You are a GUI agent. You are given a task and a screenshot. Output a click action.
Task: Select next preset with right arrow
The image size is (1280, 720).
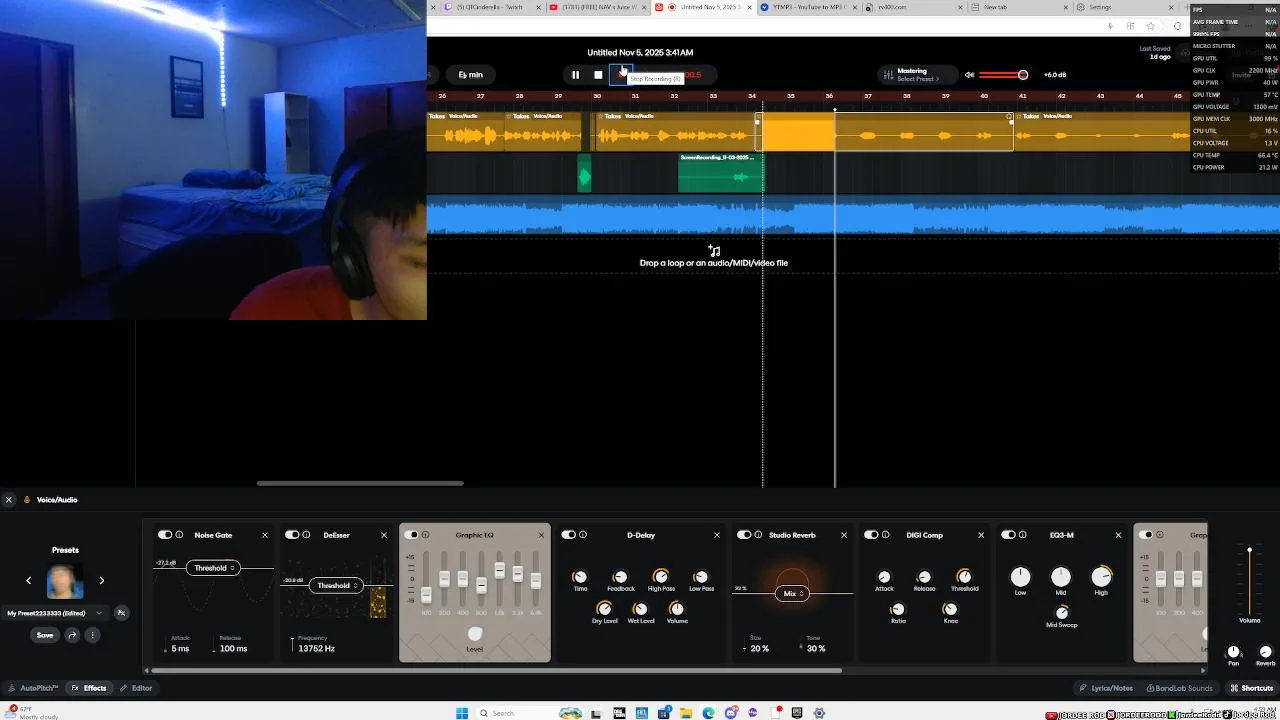(101, 580)
